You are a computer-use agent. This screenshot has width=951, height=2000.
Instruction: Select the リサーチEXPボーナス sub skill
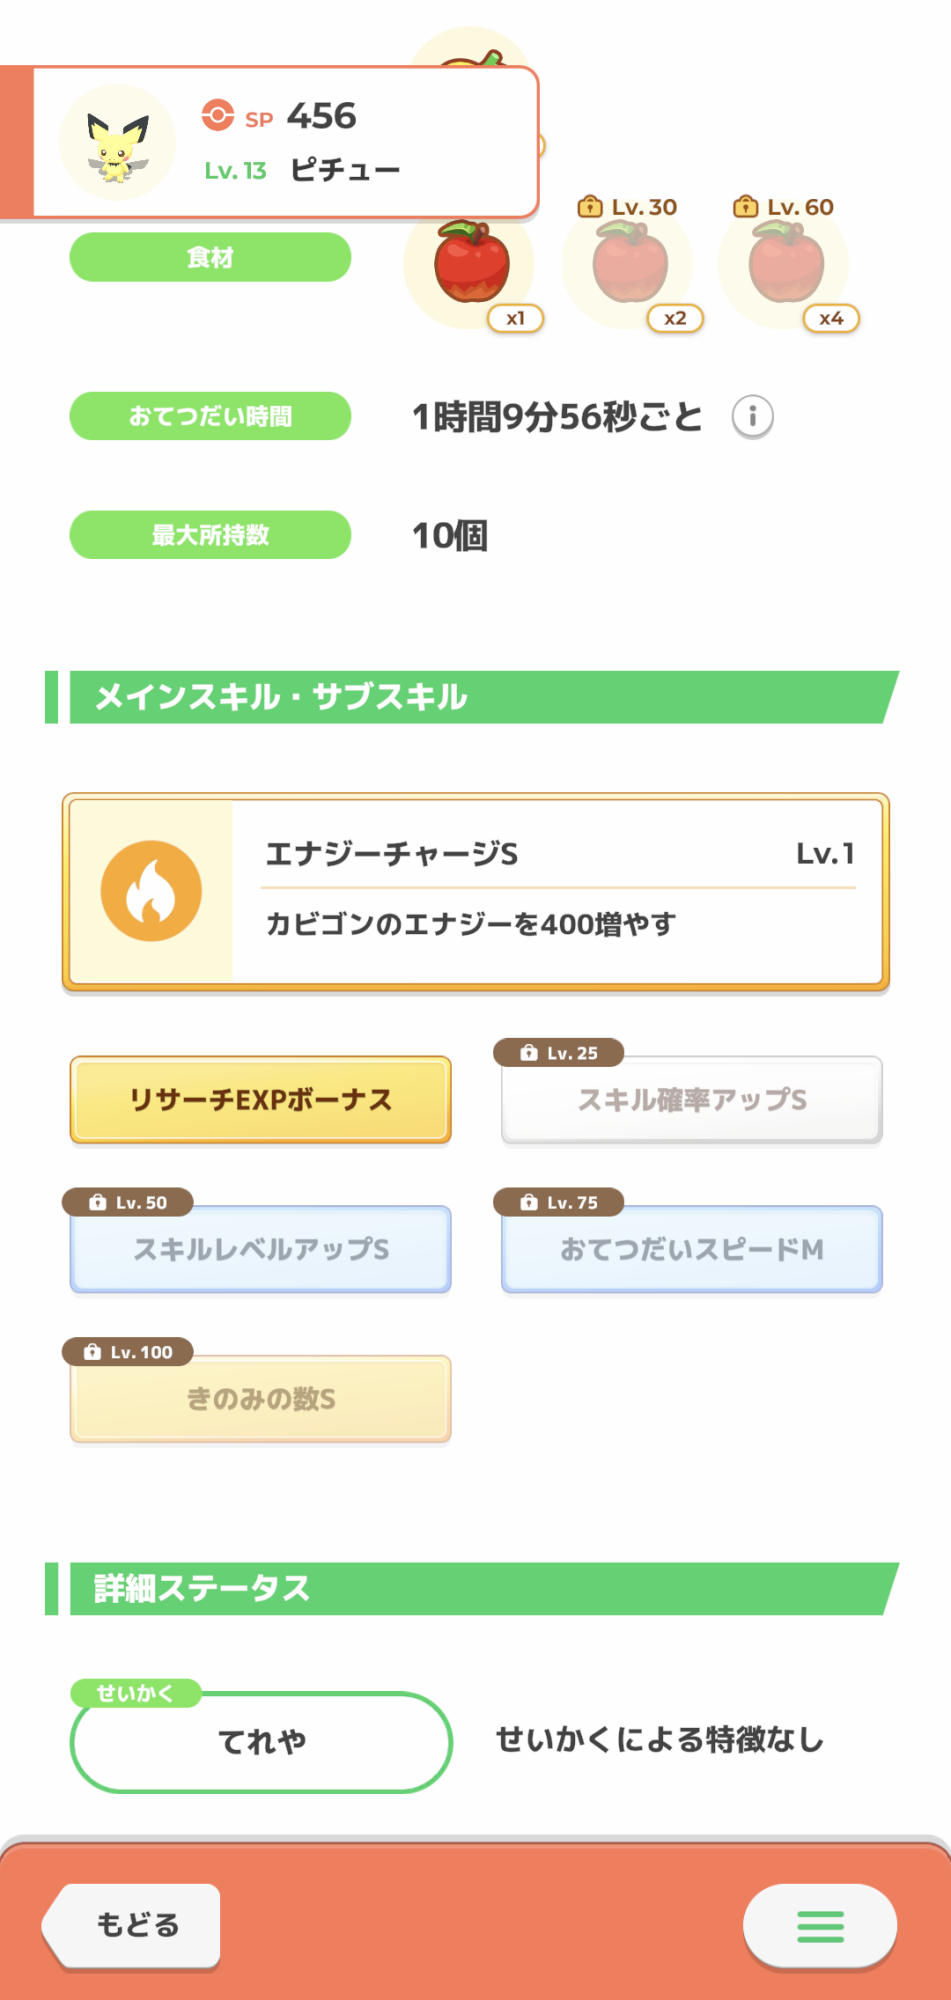[x=261, y=1099]
